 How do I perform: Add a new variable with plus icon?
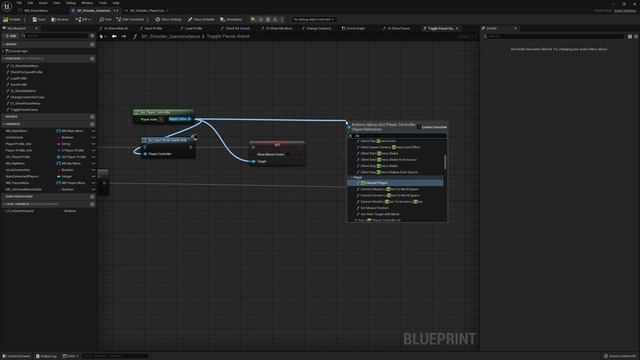92,124
